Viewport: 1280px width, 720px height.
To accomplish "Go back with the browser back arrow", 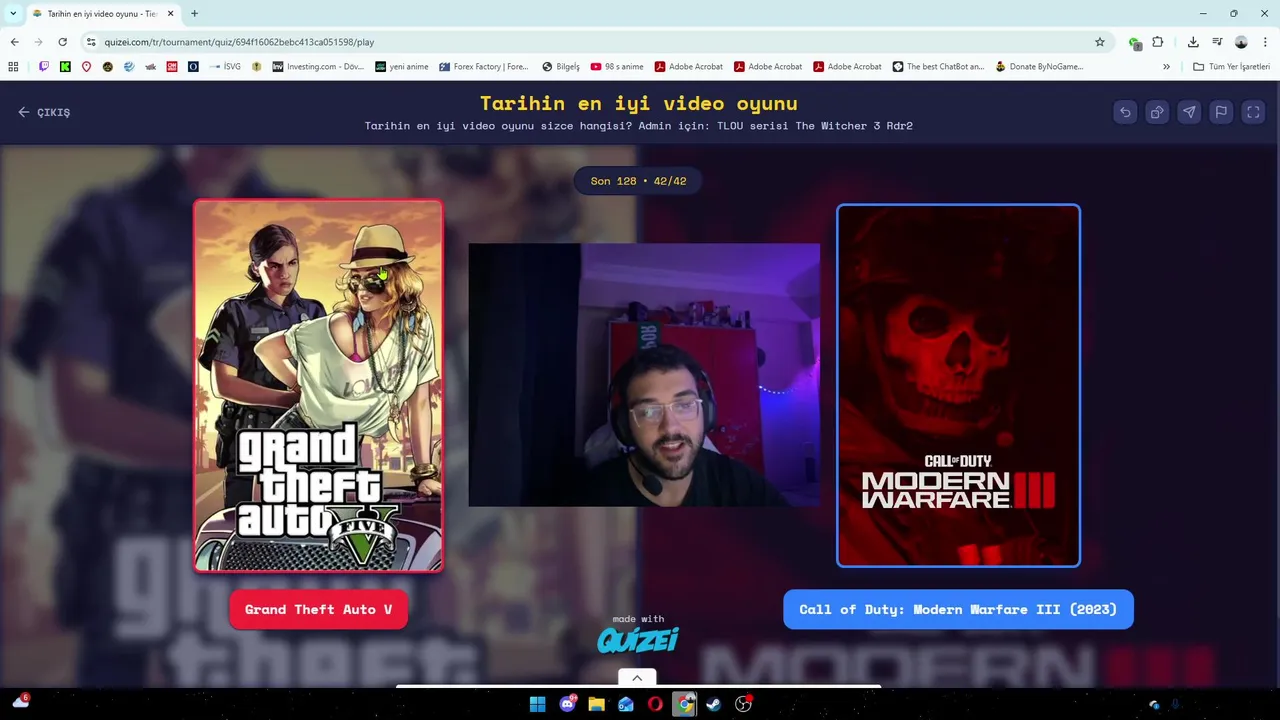I will pos(14,42).
